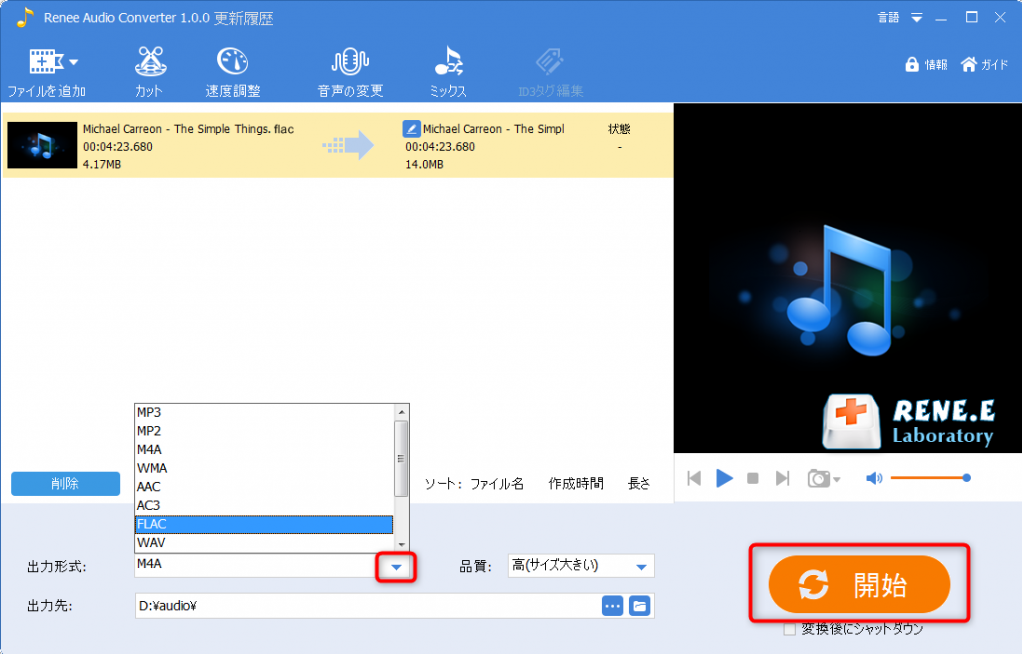1022x654 pixels.
Task: Click the Delete (削除) button
Action: coord(65,483)
